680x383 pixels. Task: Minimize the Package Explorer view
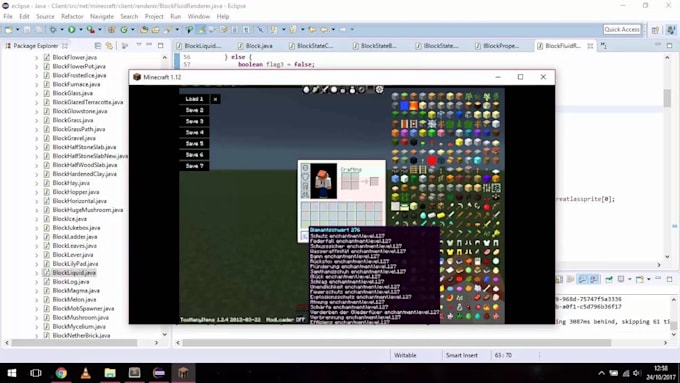click(x=149, y=45)
